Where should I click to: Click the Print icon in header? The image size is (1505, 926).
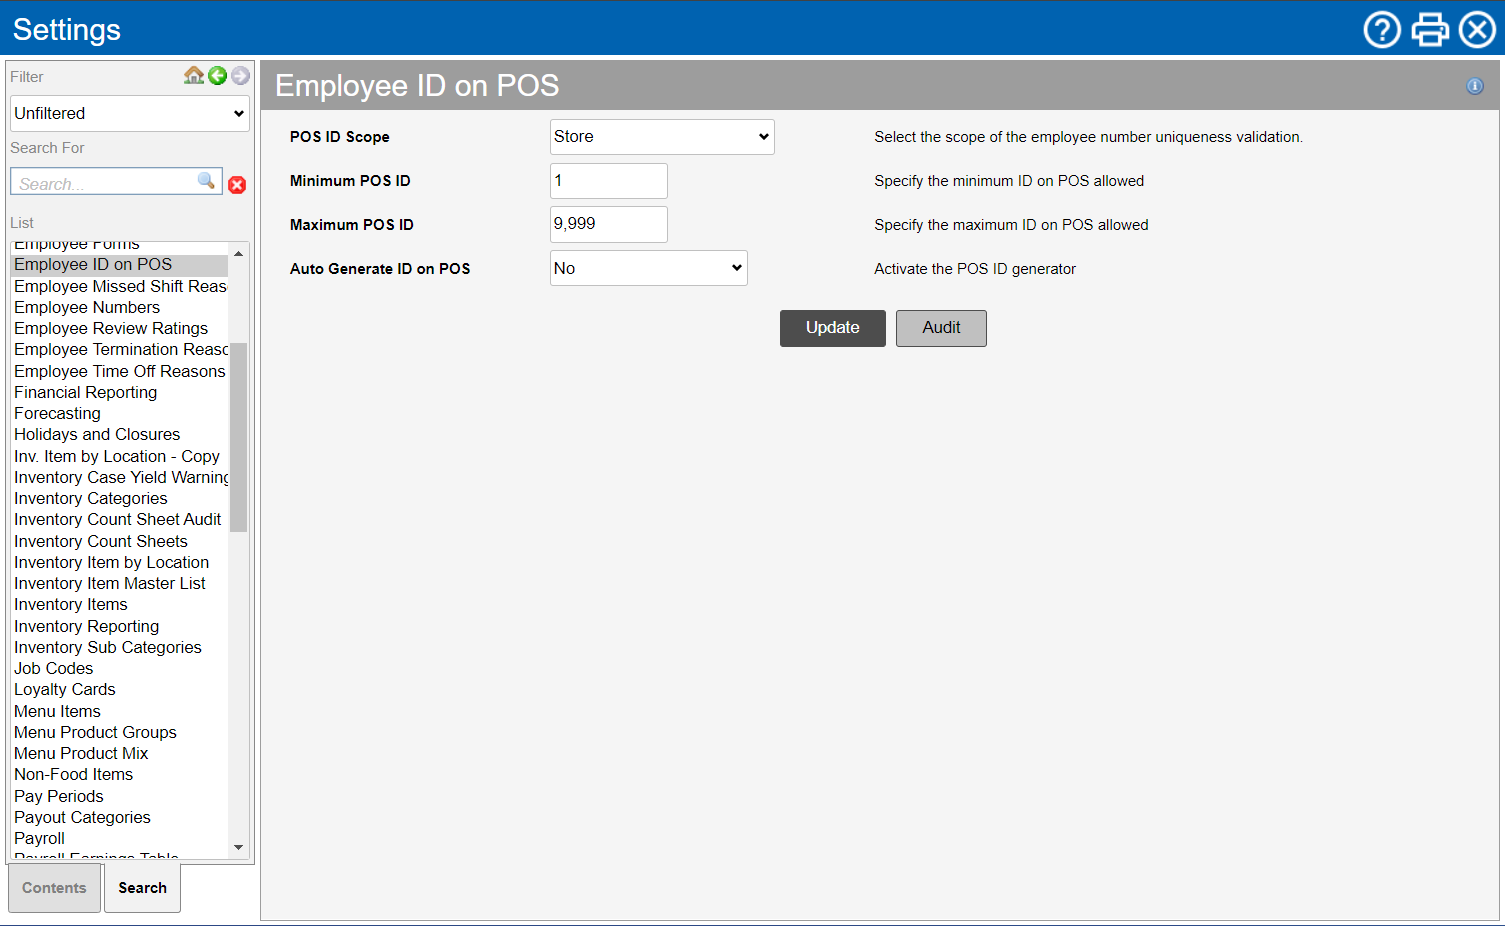click(1430, 30)
